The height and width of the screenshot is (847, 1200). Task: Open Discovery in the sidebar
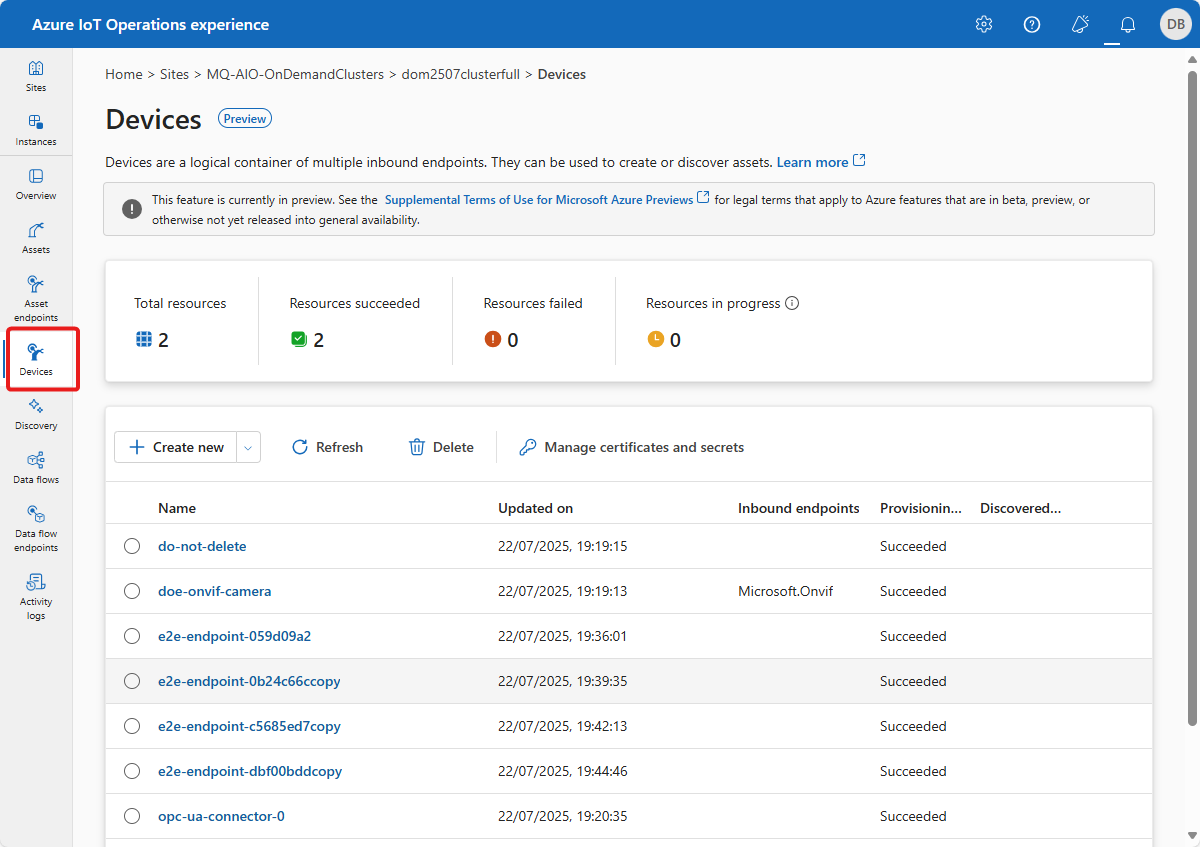[x=36, y=414]
